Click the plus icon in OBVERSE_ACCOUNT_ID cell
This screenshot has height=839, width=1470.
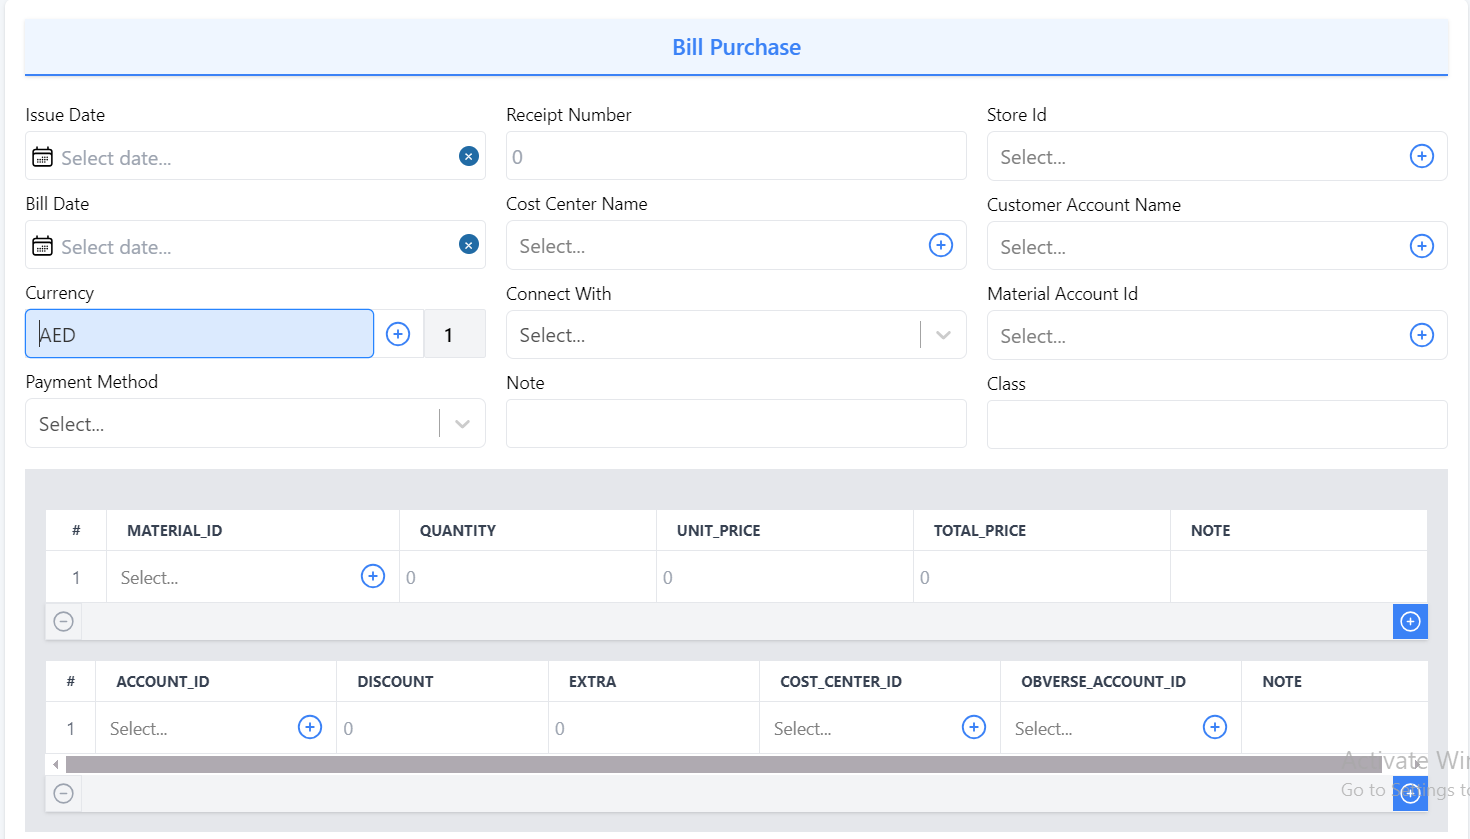pos(1214,727)
